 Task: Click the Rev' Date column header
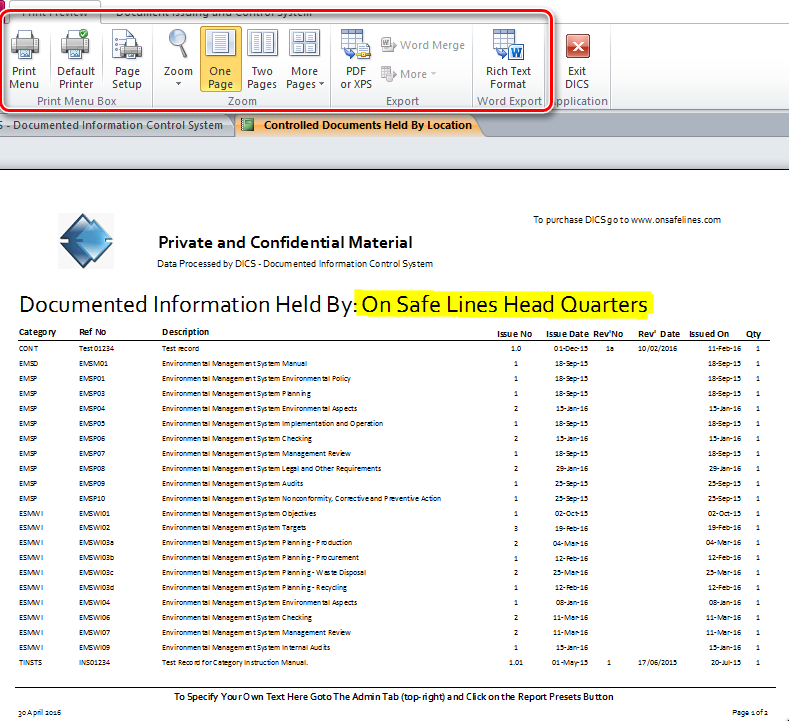pyautogui.click(x=659, y=334)
